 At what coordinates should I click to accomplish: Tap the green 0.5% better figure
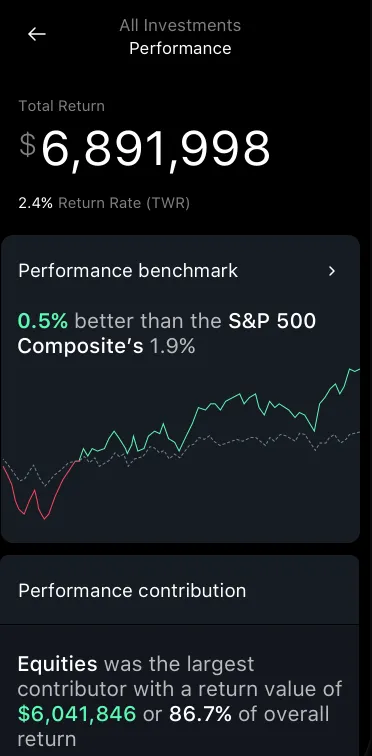click(x=43, y=322)
